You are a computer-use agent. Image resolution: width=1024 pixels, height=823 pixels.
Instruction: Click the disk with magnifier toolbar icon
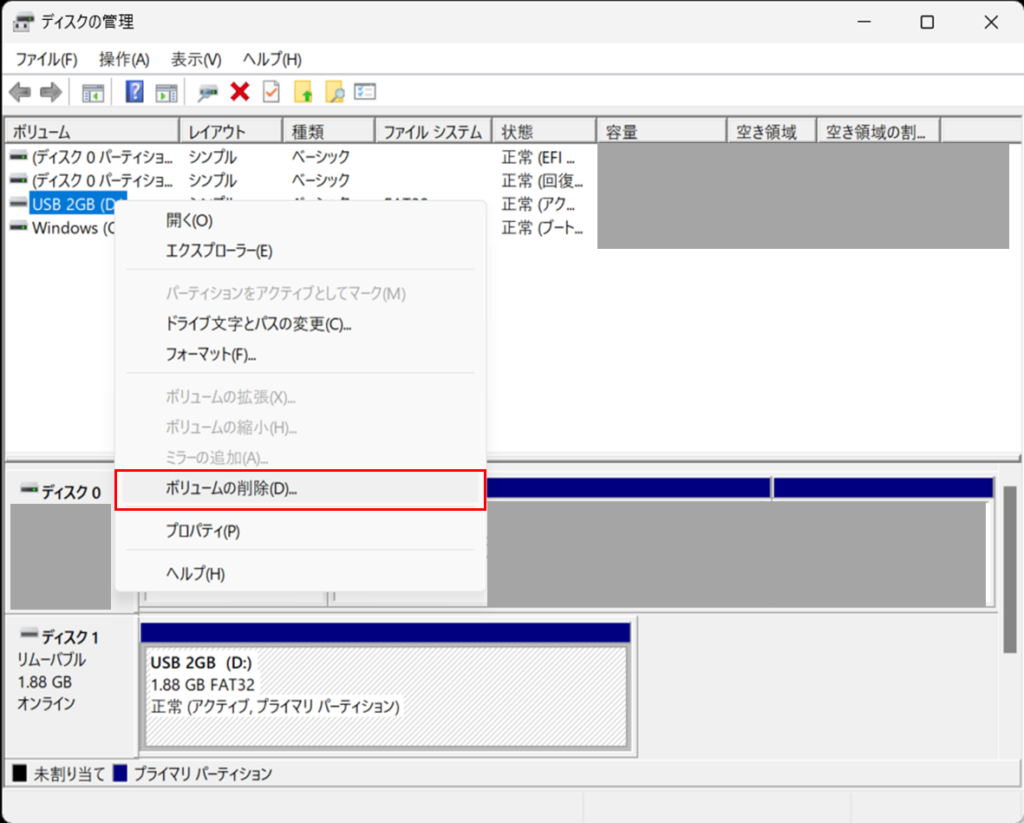208,93
